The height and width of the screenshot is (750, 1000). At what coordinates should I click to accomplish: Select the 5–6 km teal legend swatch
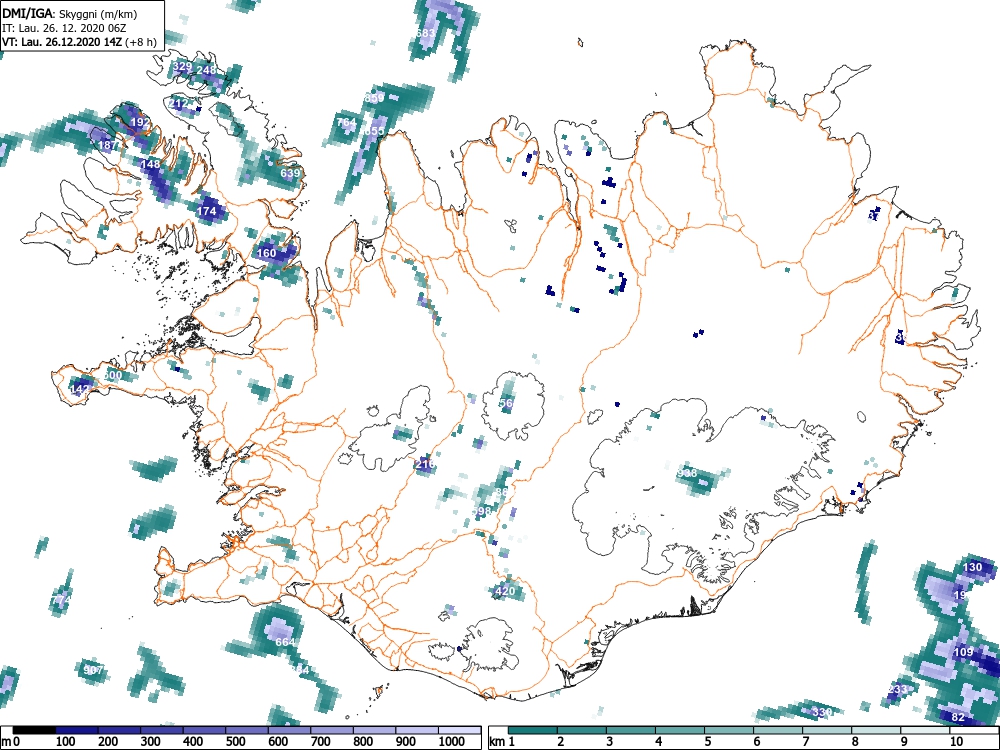click(730, 730)
